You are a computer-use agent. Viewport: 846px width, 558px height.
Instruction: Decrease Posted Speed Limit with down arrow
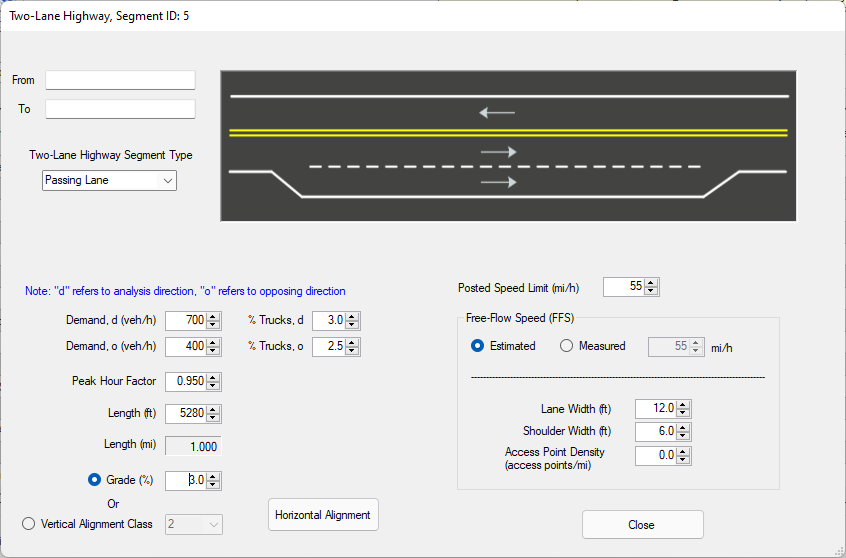651,291
